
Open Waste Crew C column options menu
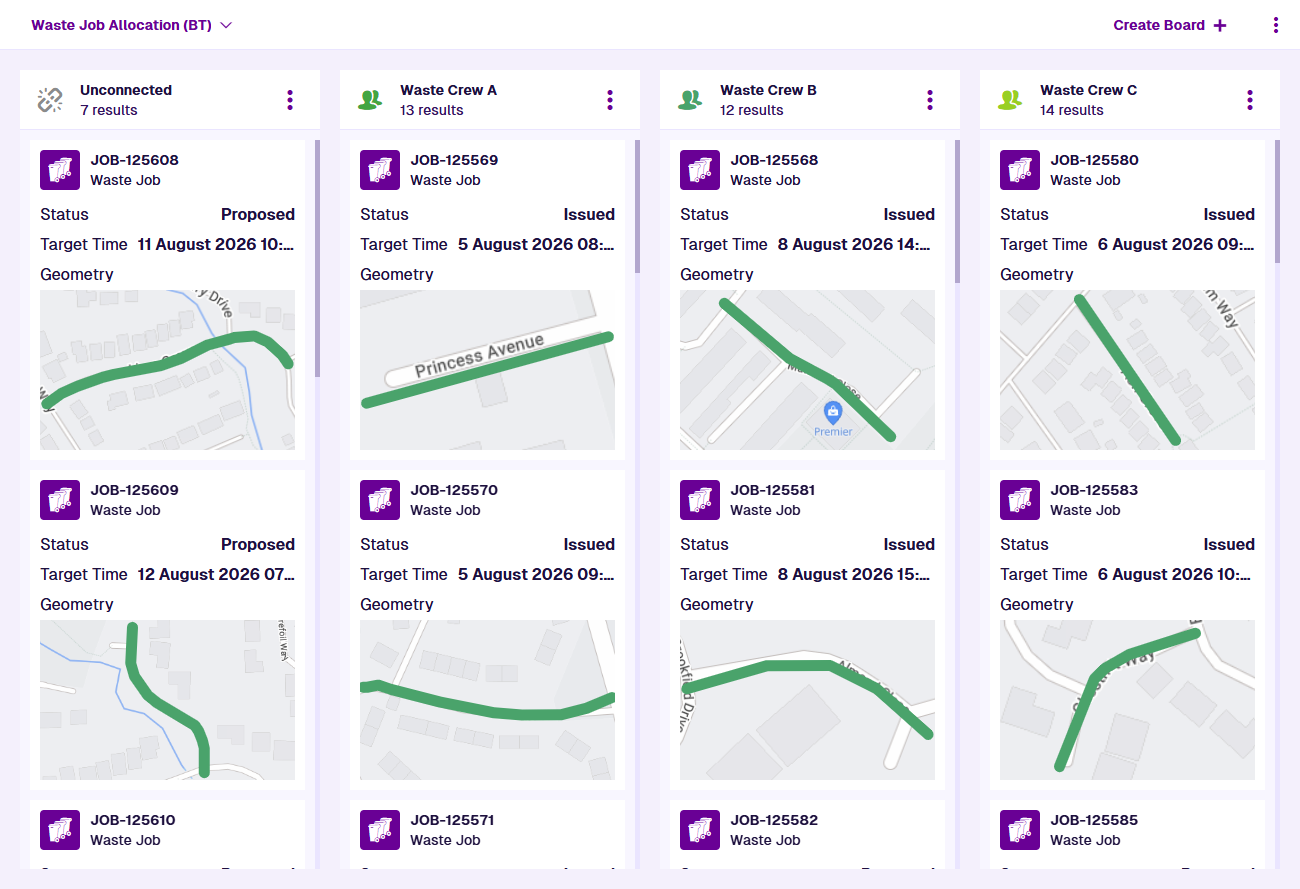(x=1250, y=100)
